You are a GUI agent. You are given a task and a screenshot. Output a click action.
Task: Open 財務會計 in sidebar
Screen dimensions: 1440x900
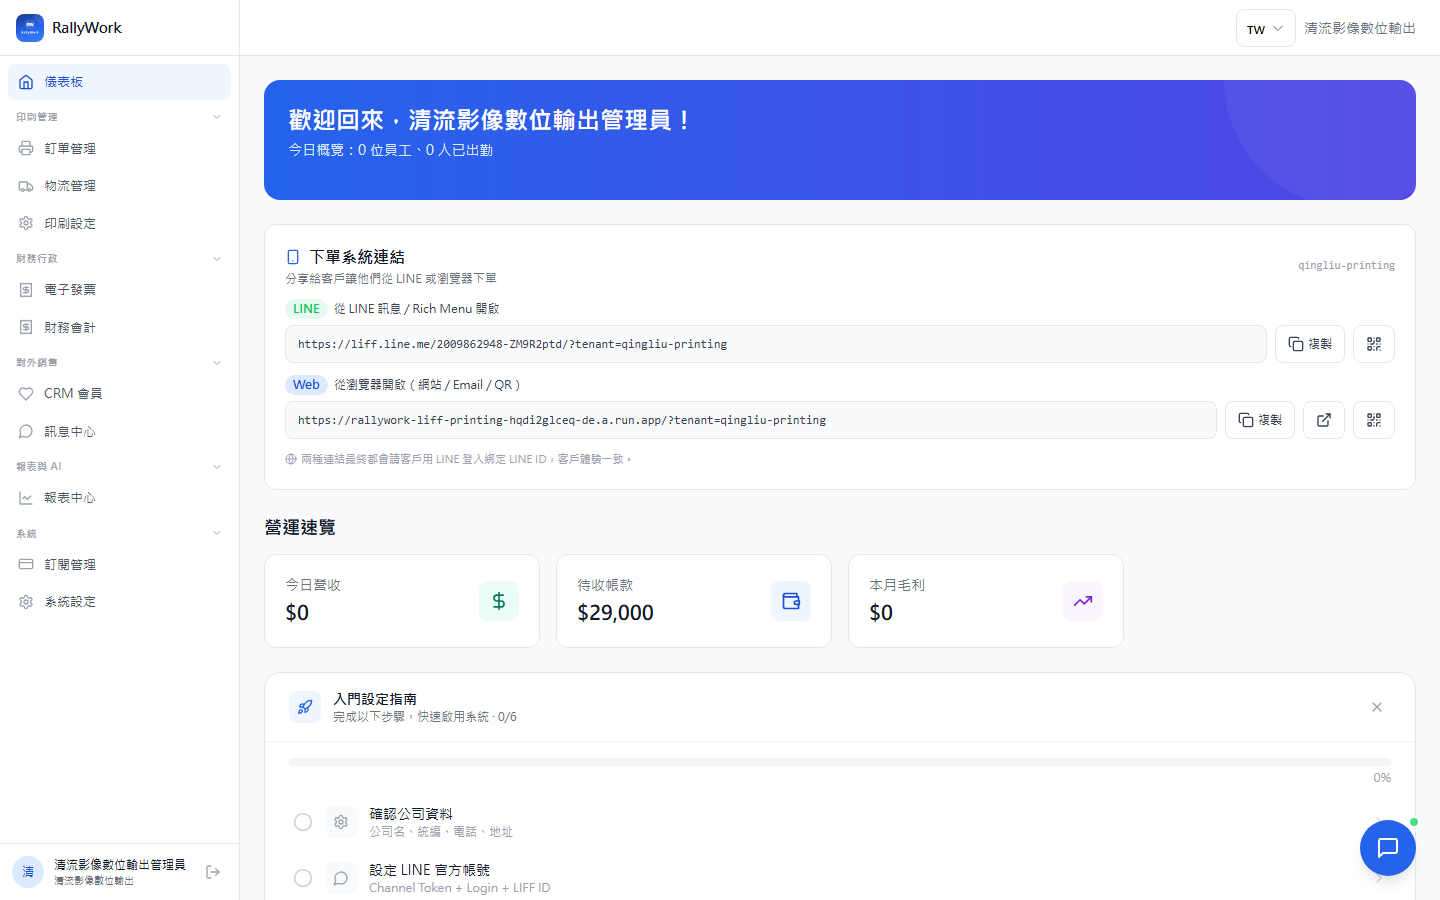coord(119,328)
